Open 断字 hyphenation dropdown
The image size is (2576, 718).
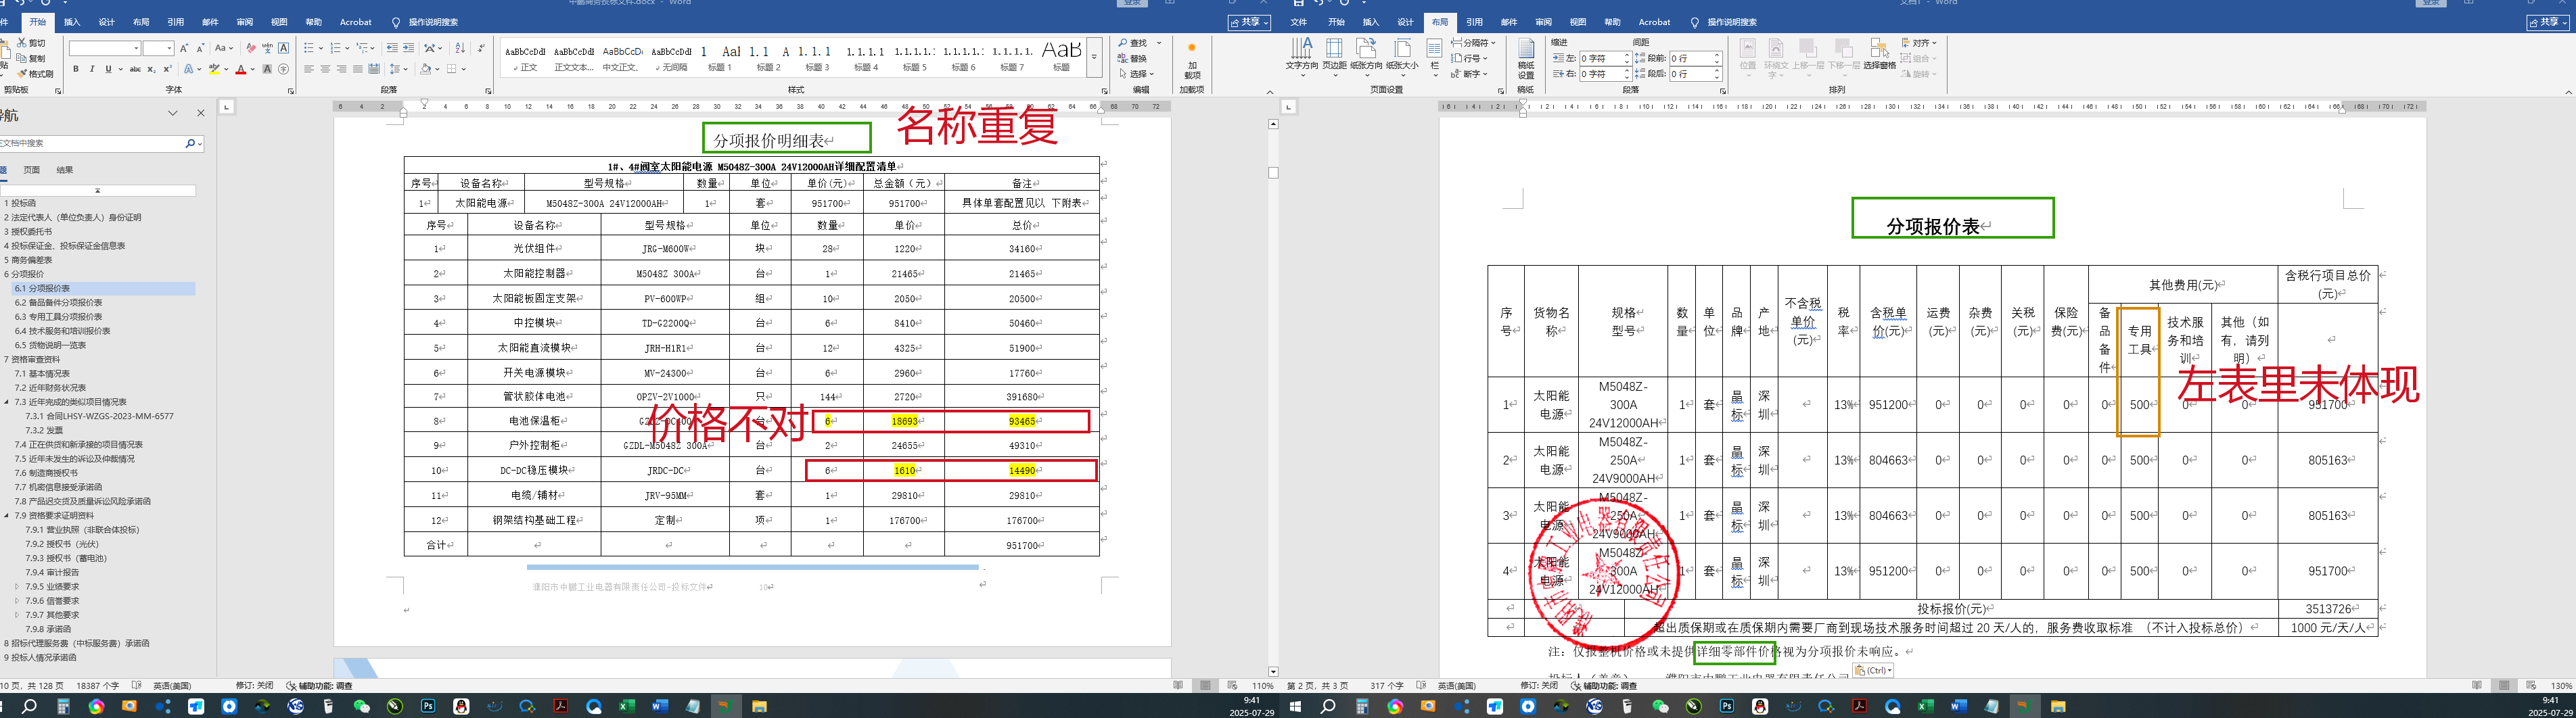pos(1468,74)
